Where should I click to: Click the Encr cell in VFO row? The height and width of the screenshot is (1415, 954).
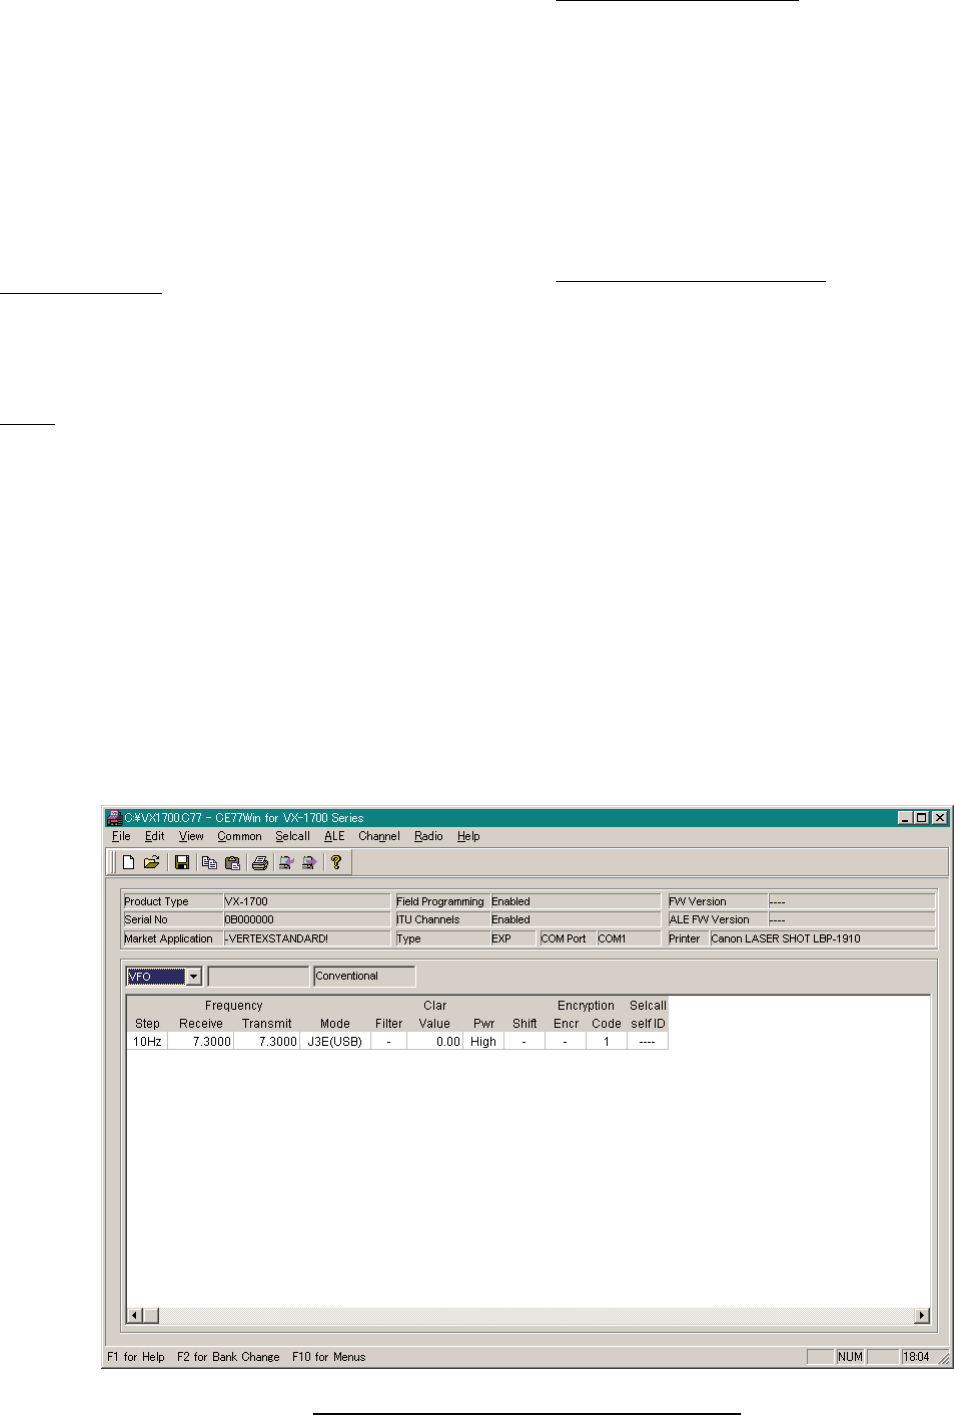click(x=565, y=1041)
